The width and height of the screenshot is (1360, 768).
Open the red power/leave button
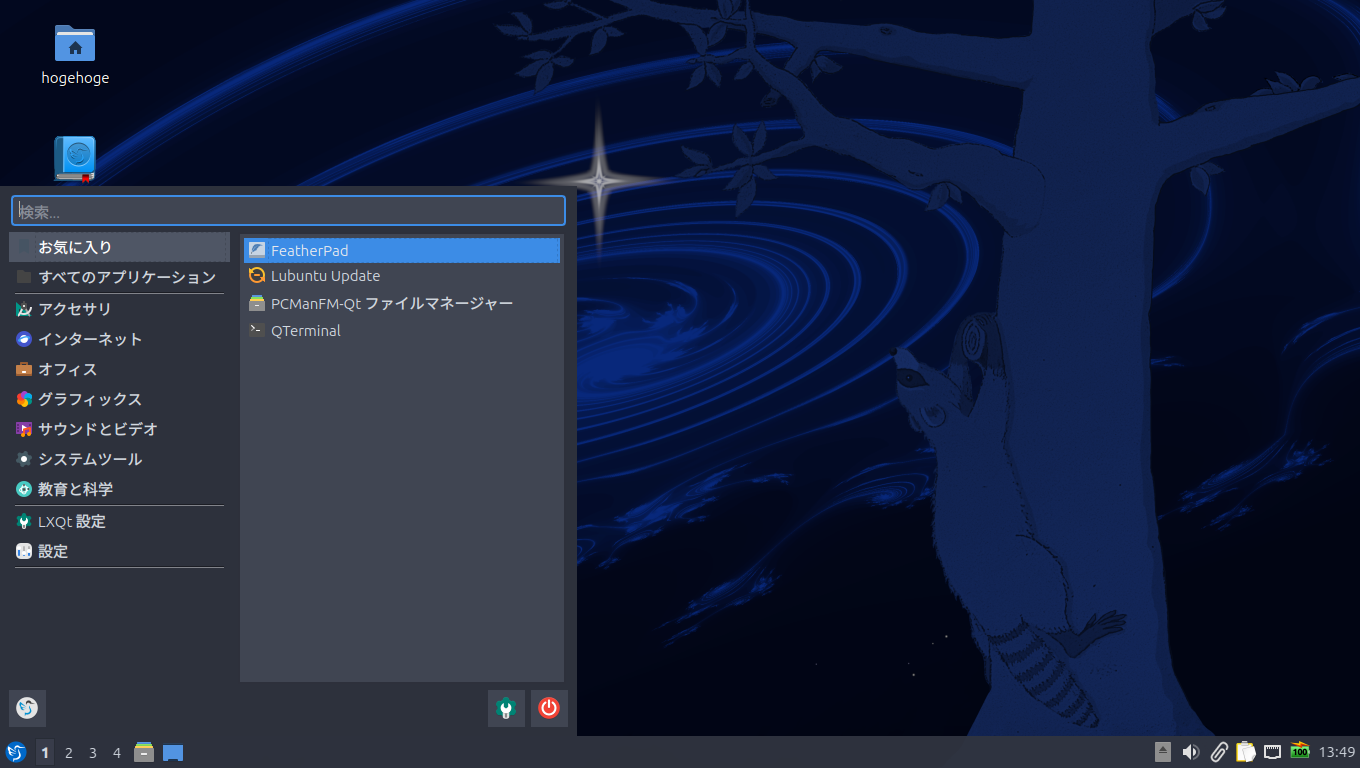tap(549, 708)
